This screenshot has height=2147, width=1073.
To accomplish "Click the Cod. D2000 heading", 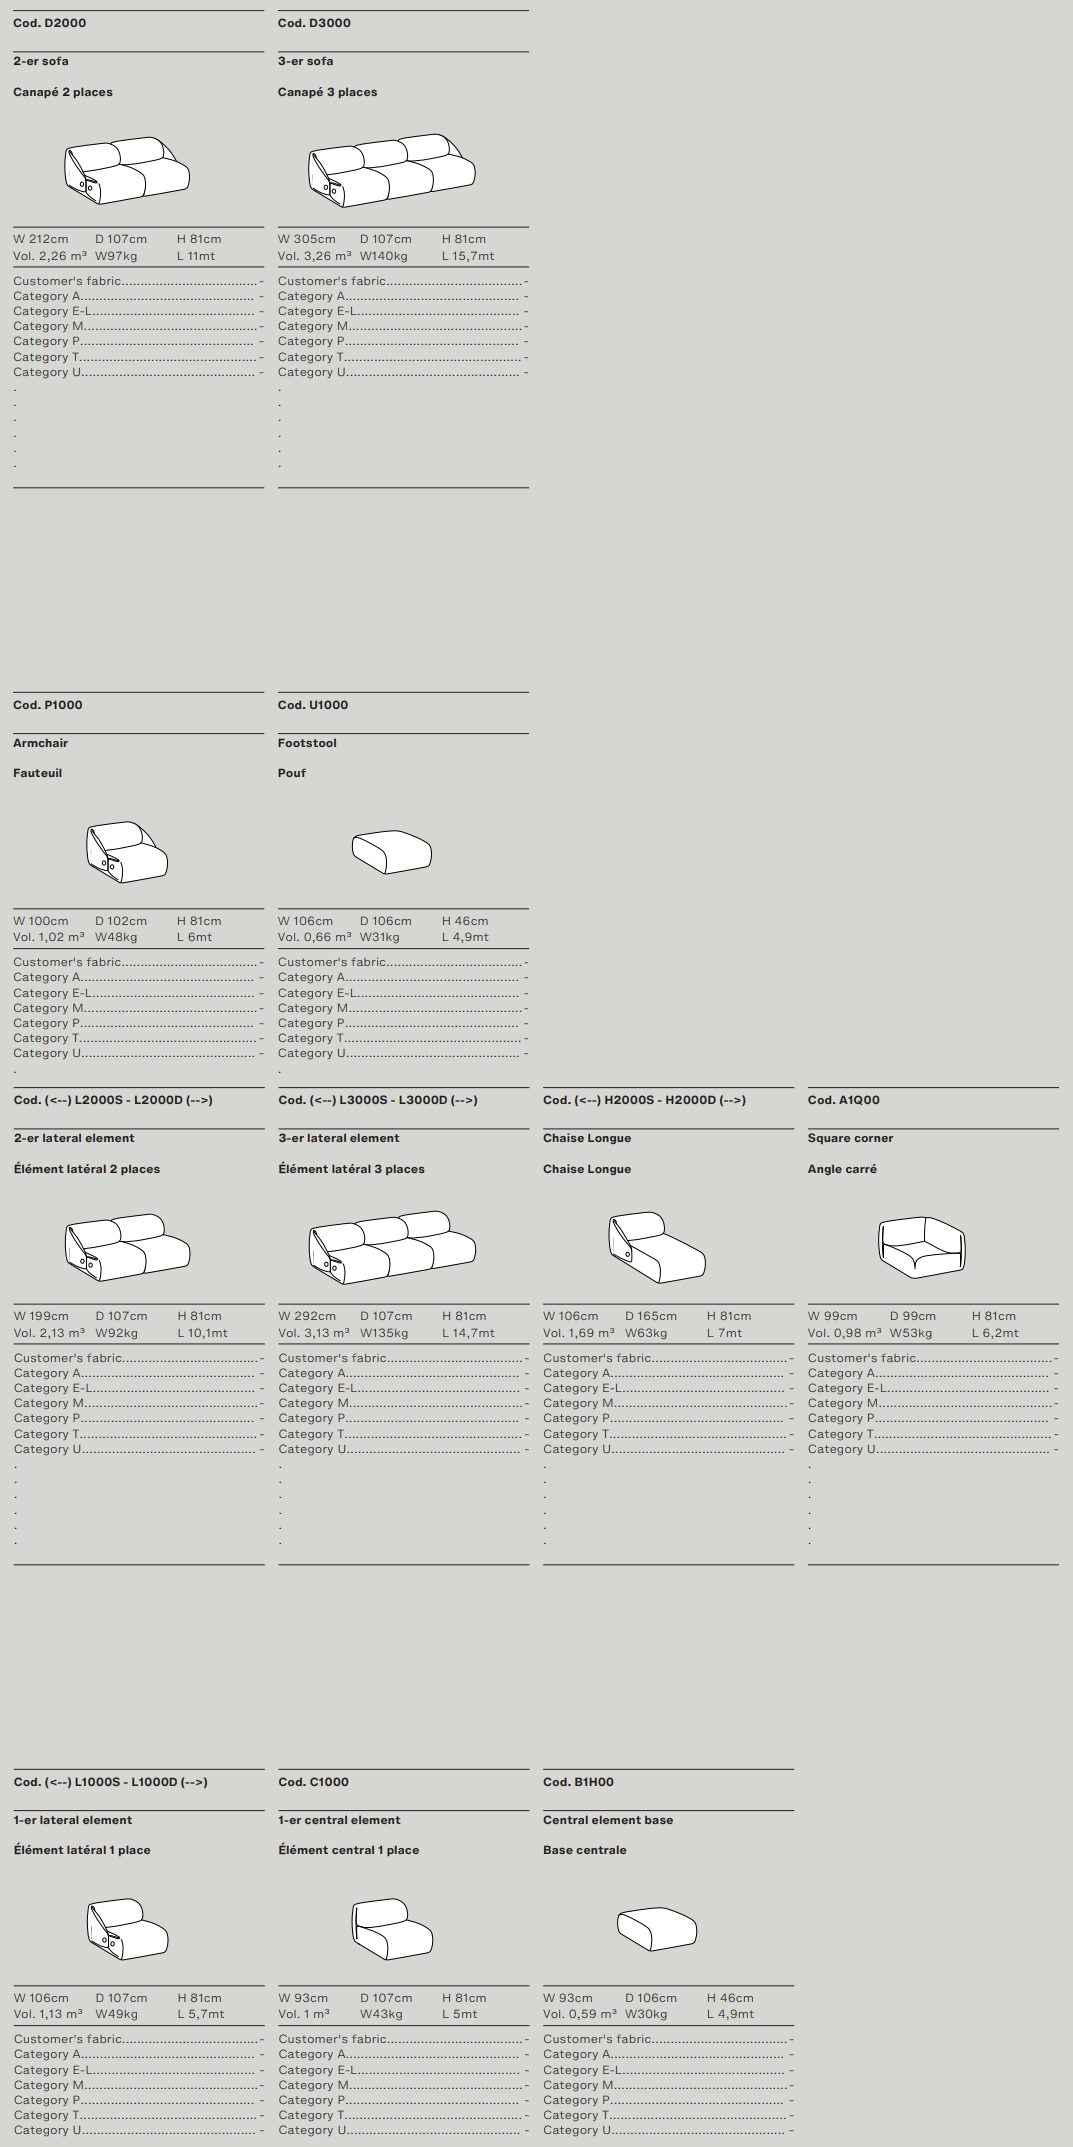I will [50, 23].
